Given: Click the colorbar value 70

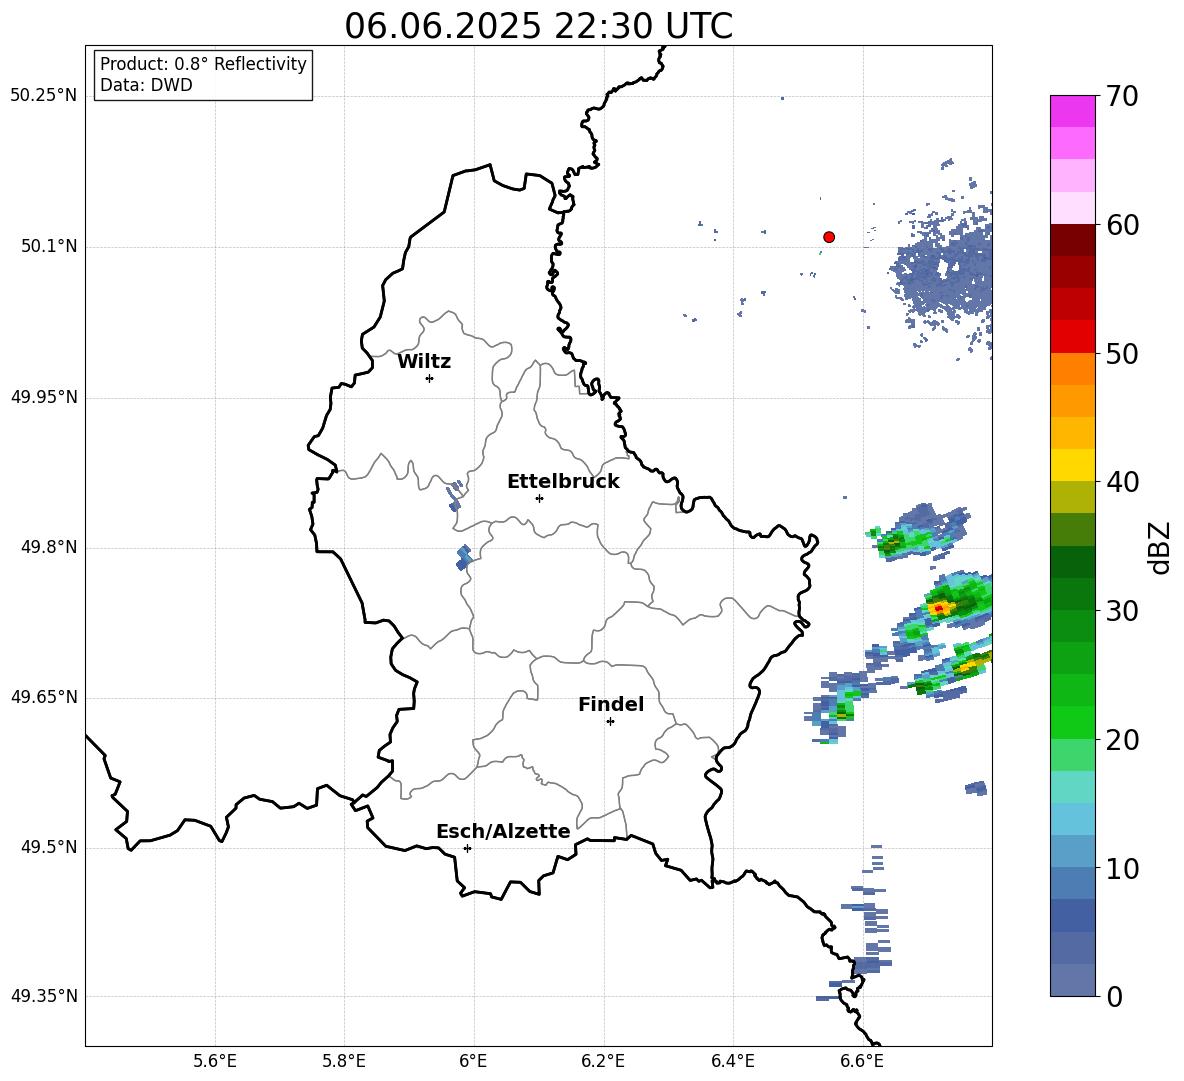Looking at the screenshot, I should click(x=1122, y=97).
